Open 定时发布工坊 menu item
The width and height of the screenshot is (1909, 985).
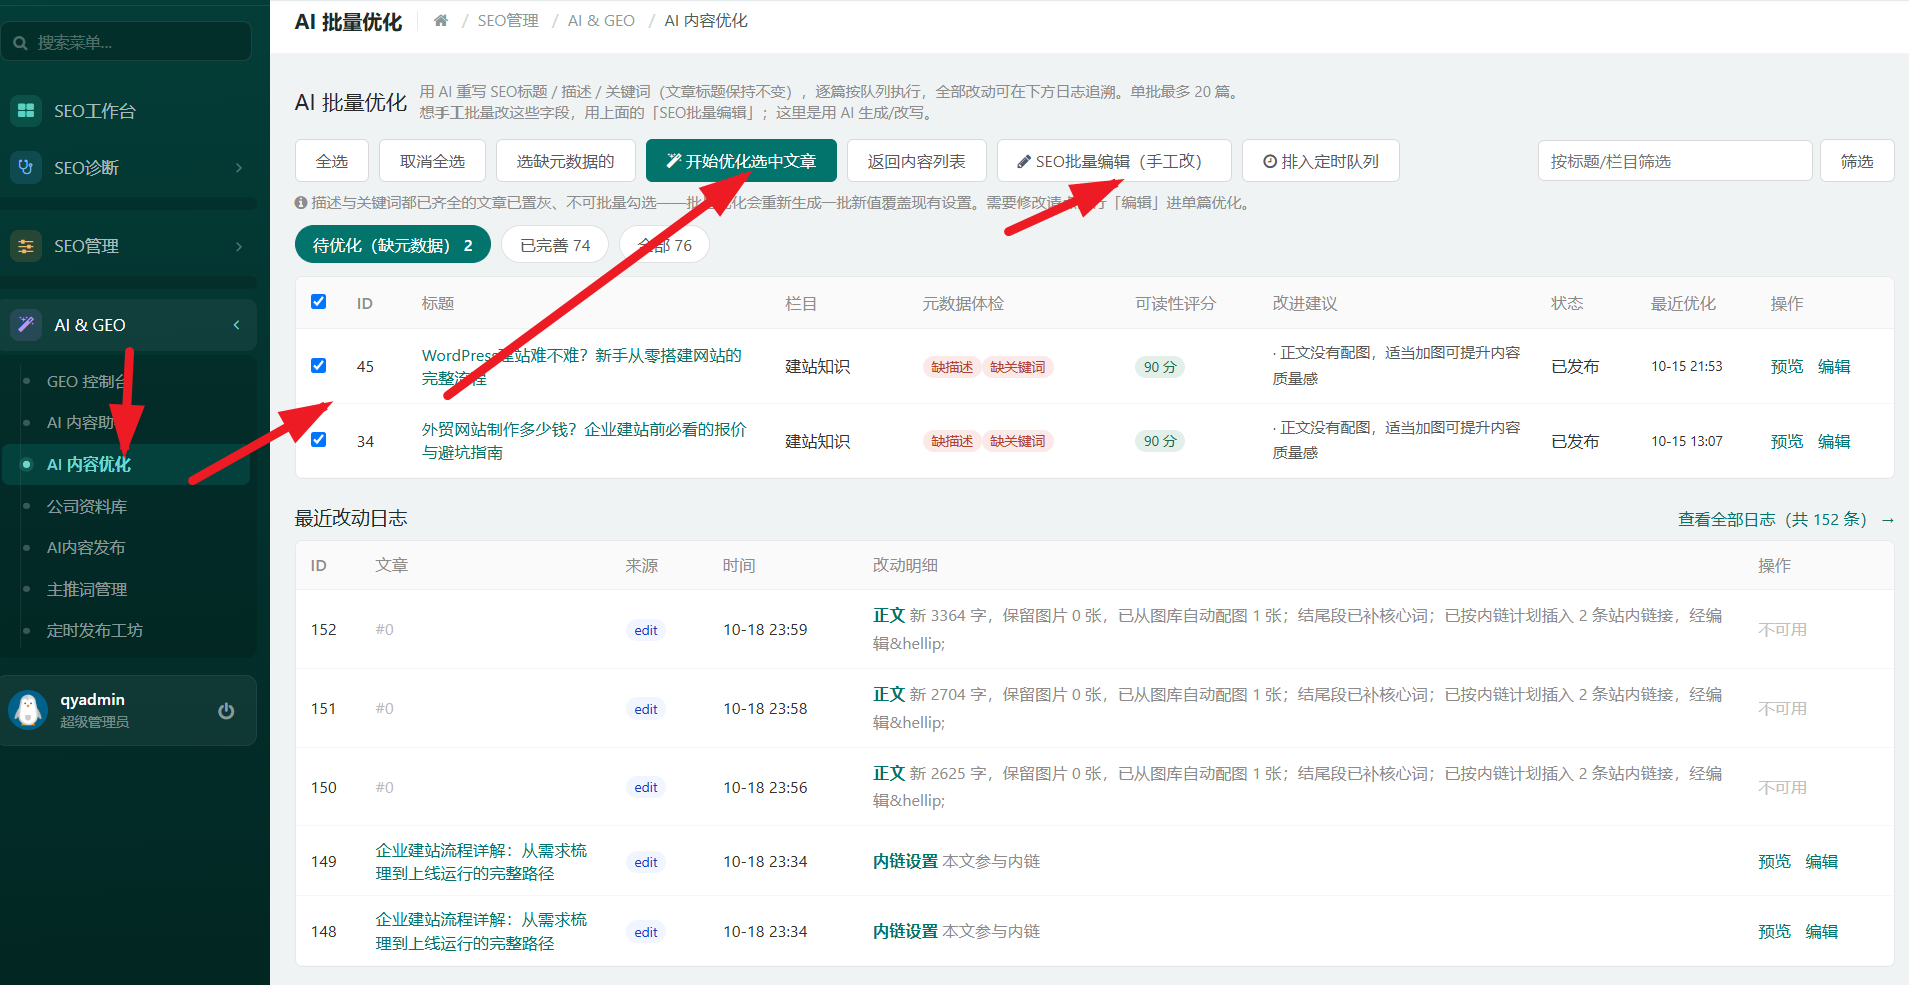point(95,630)
